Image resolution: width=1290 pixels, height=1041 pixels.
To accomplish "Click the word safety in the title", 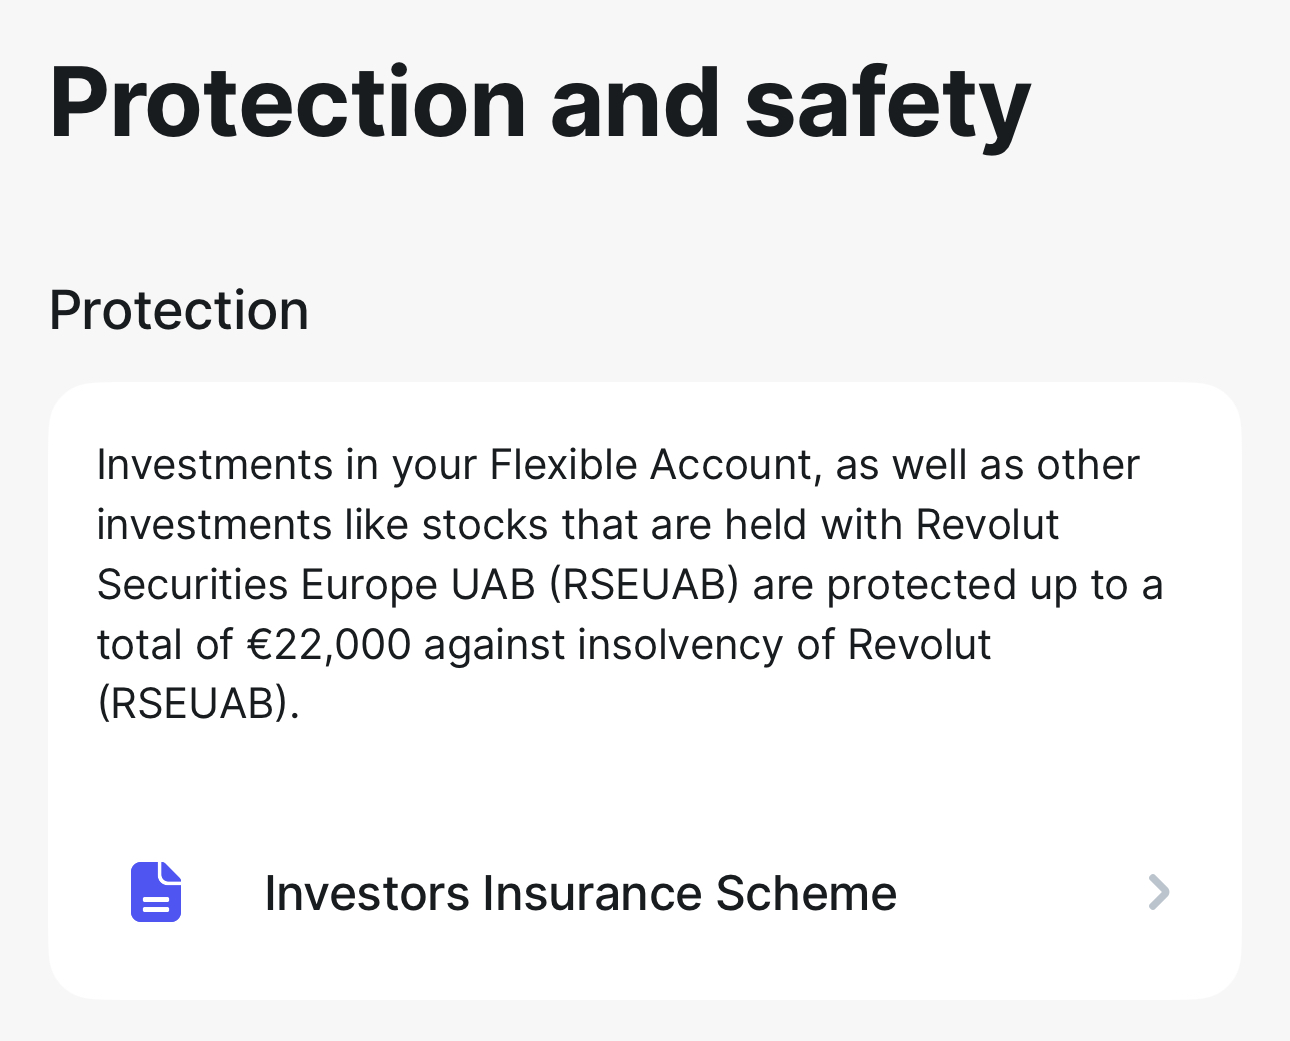I will coord(888,105).
